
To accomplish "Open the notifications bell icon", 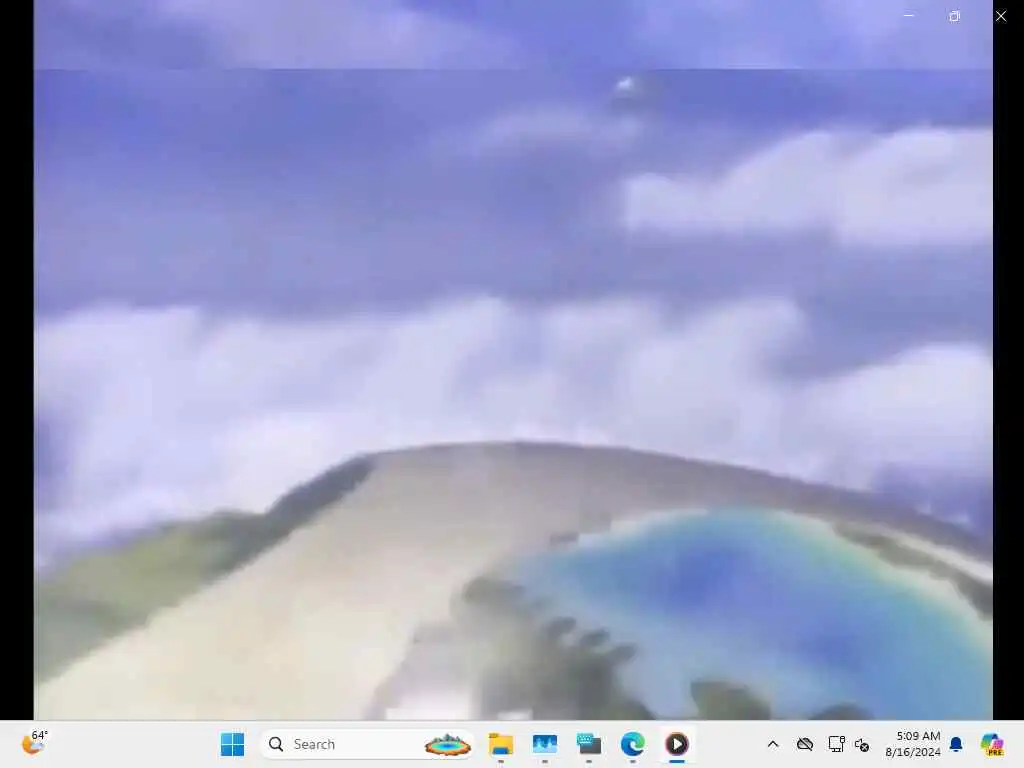I will 956,744.
